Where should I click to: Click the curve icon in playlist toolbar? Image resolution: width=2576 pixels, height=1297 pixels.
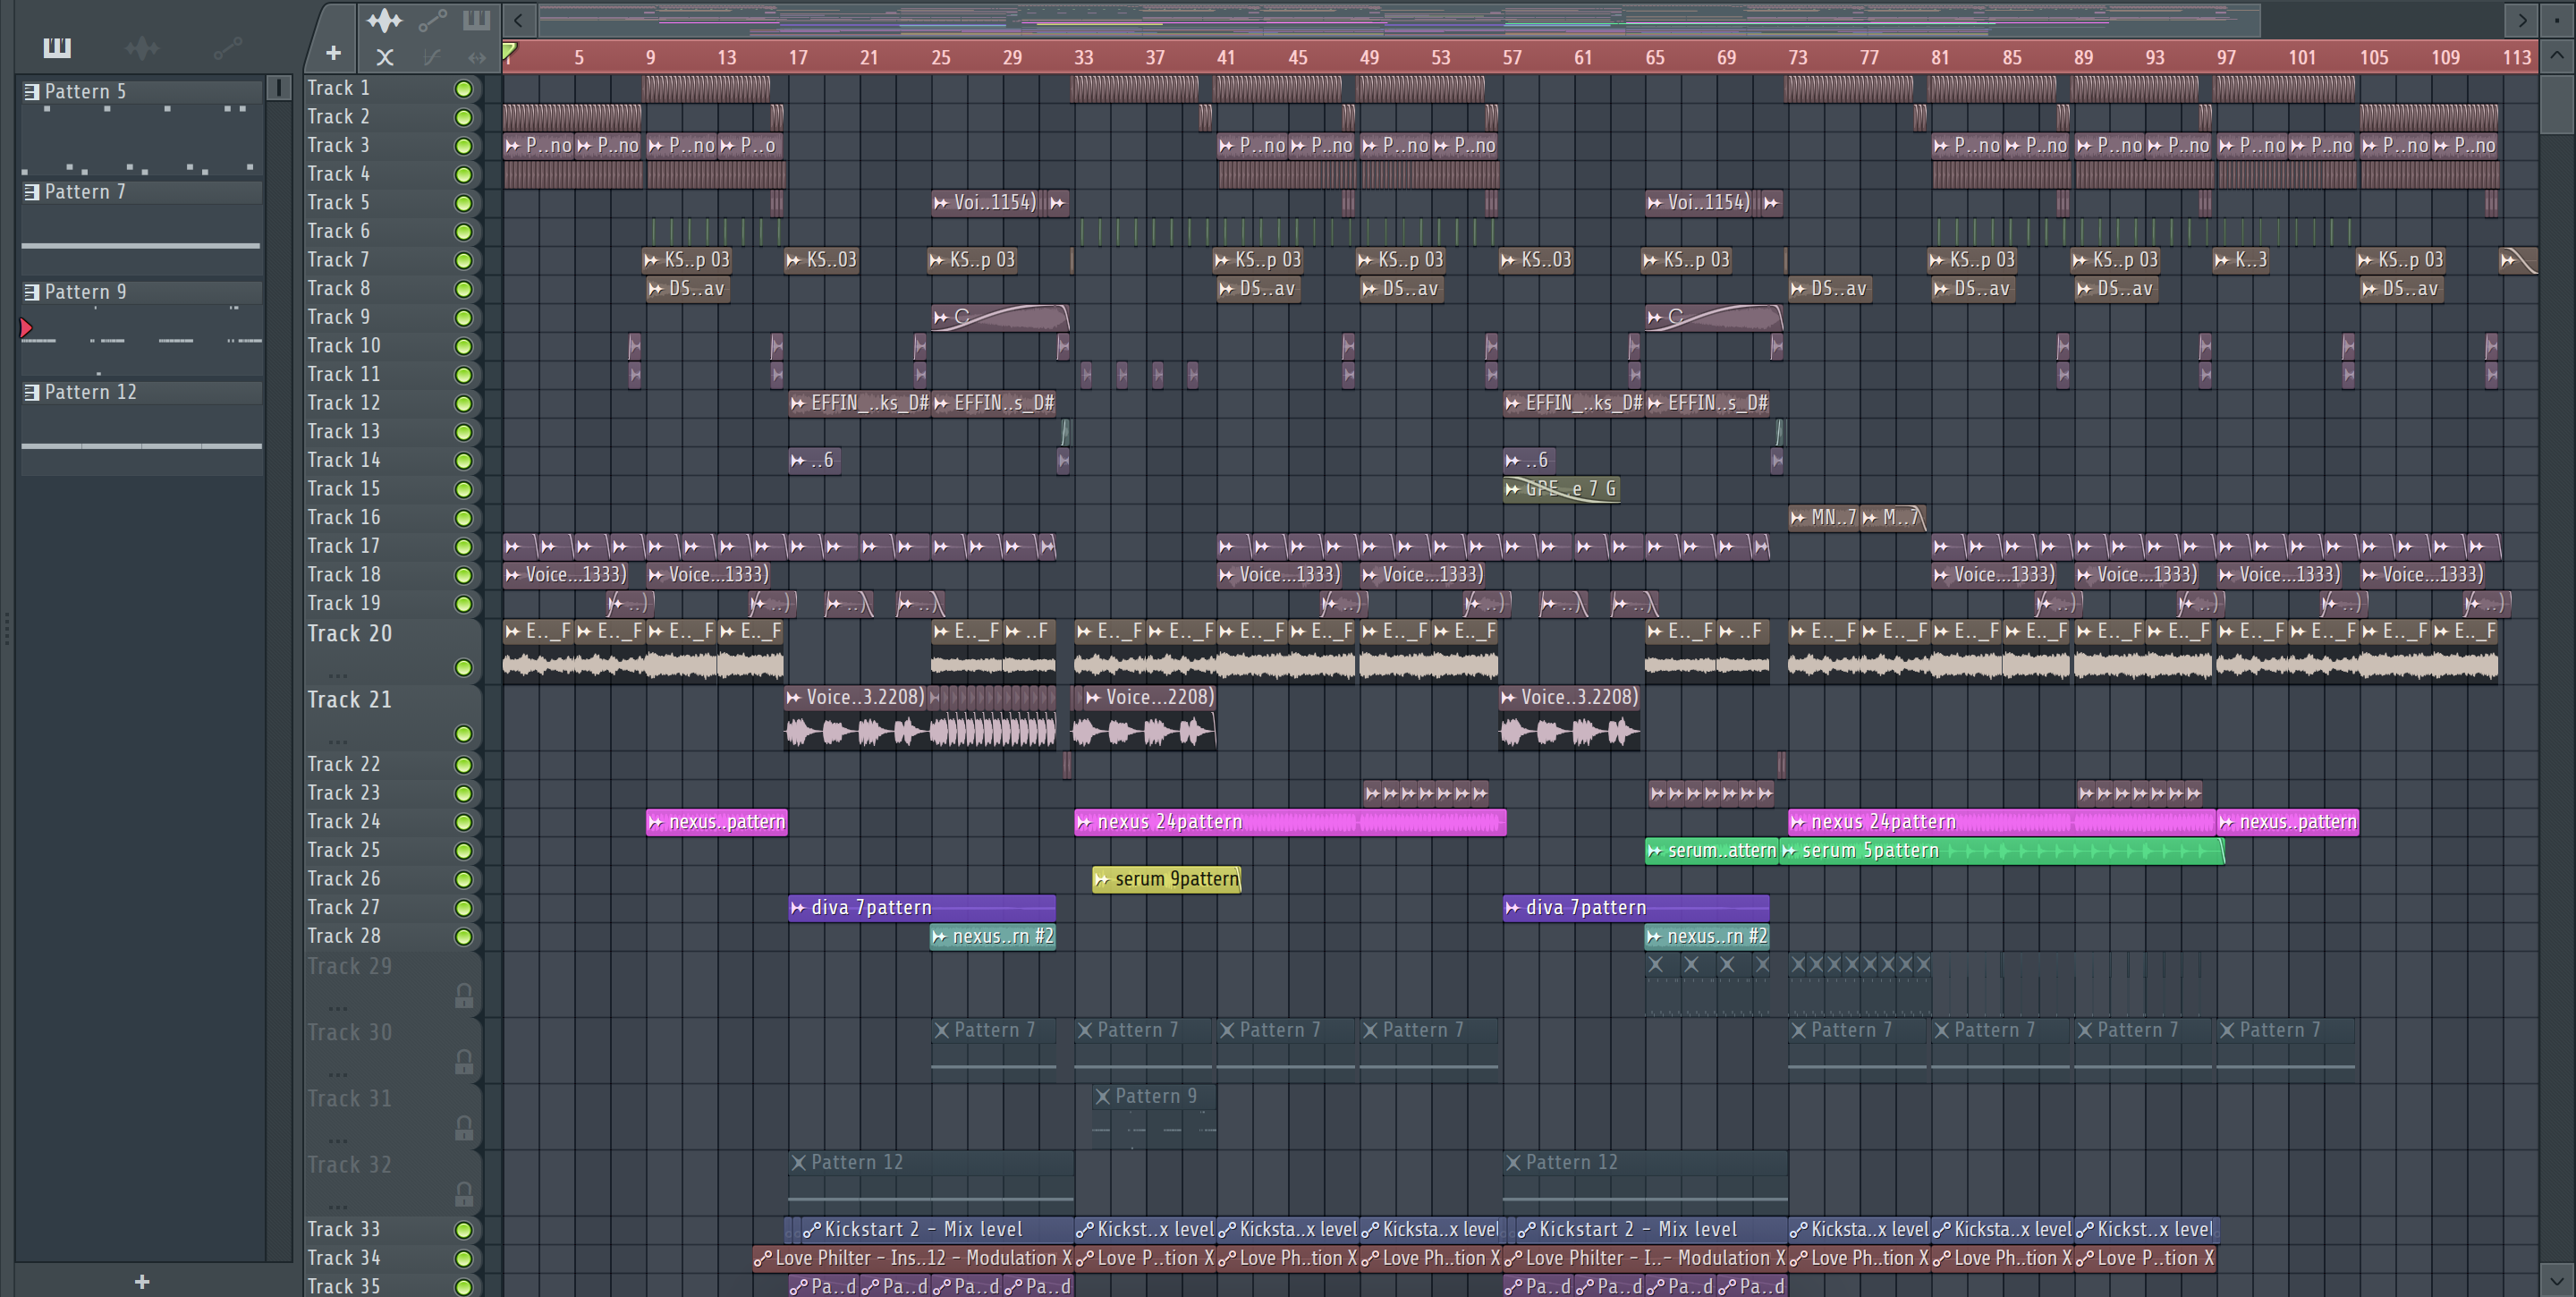click(x=432, y=57)
